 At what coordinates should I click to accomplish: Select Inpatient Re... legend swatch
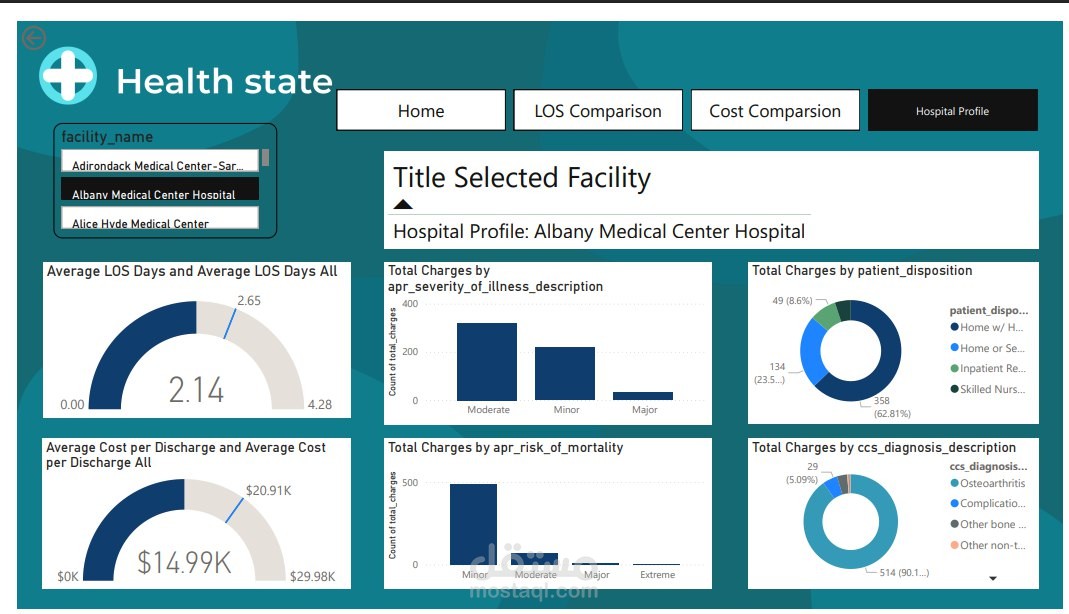tap(954, 368)
